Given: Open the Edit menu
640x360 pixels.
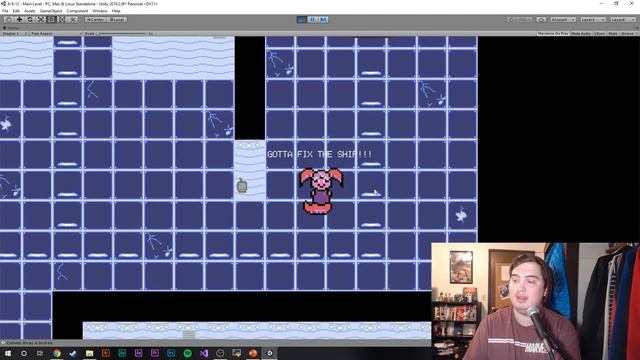Looking at the screenshot, I should click(x=16, y=11).
